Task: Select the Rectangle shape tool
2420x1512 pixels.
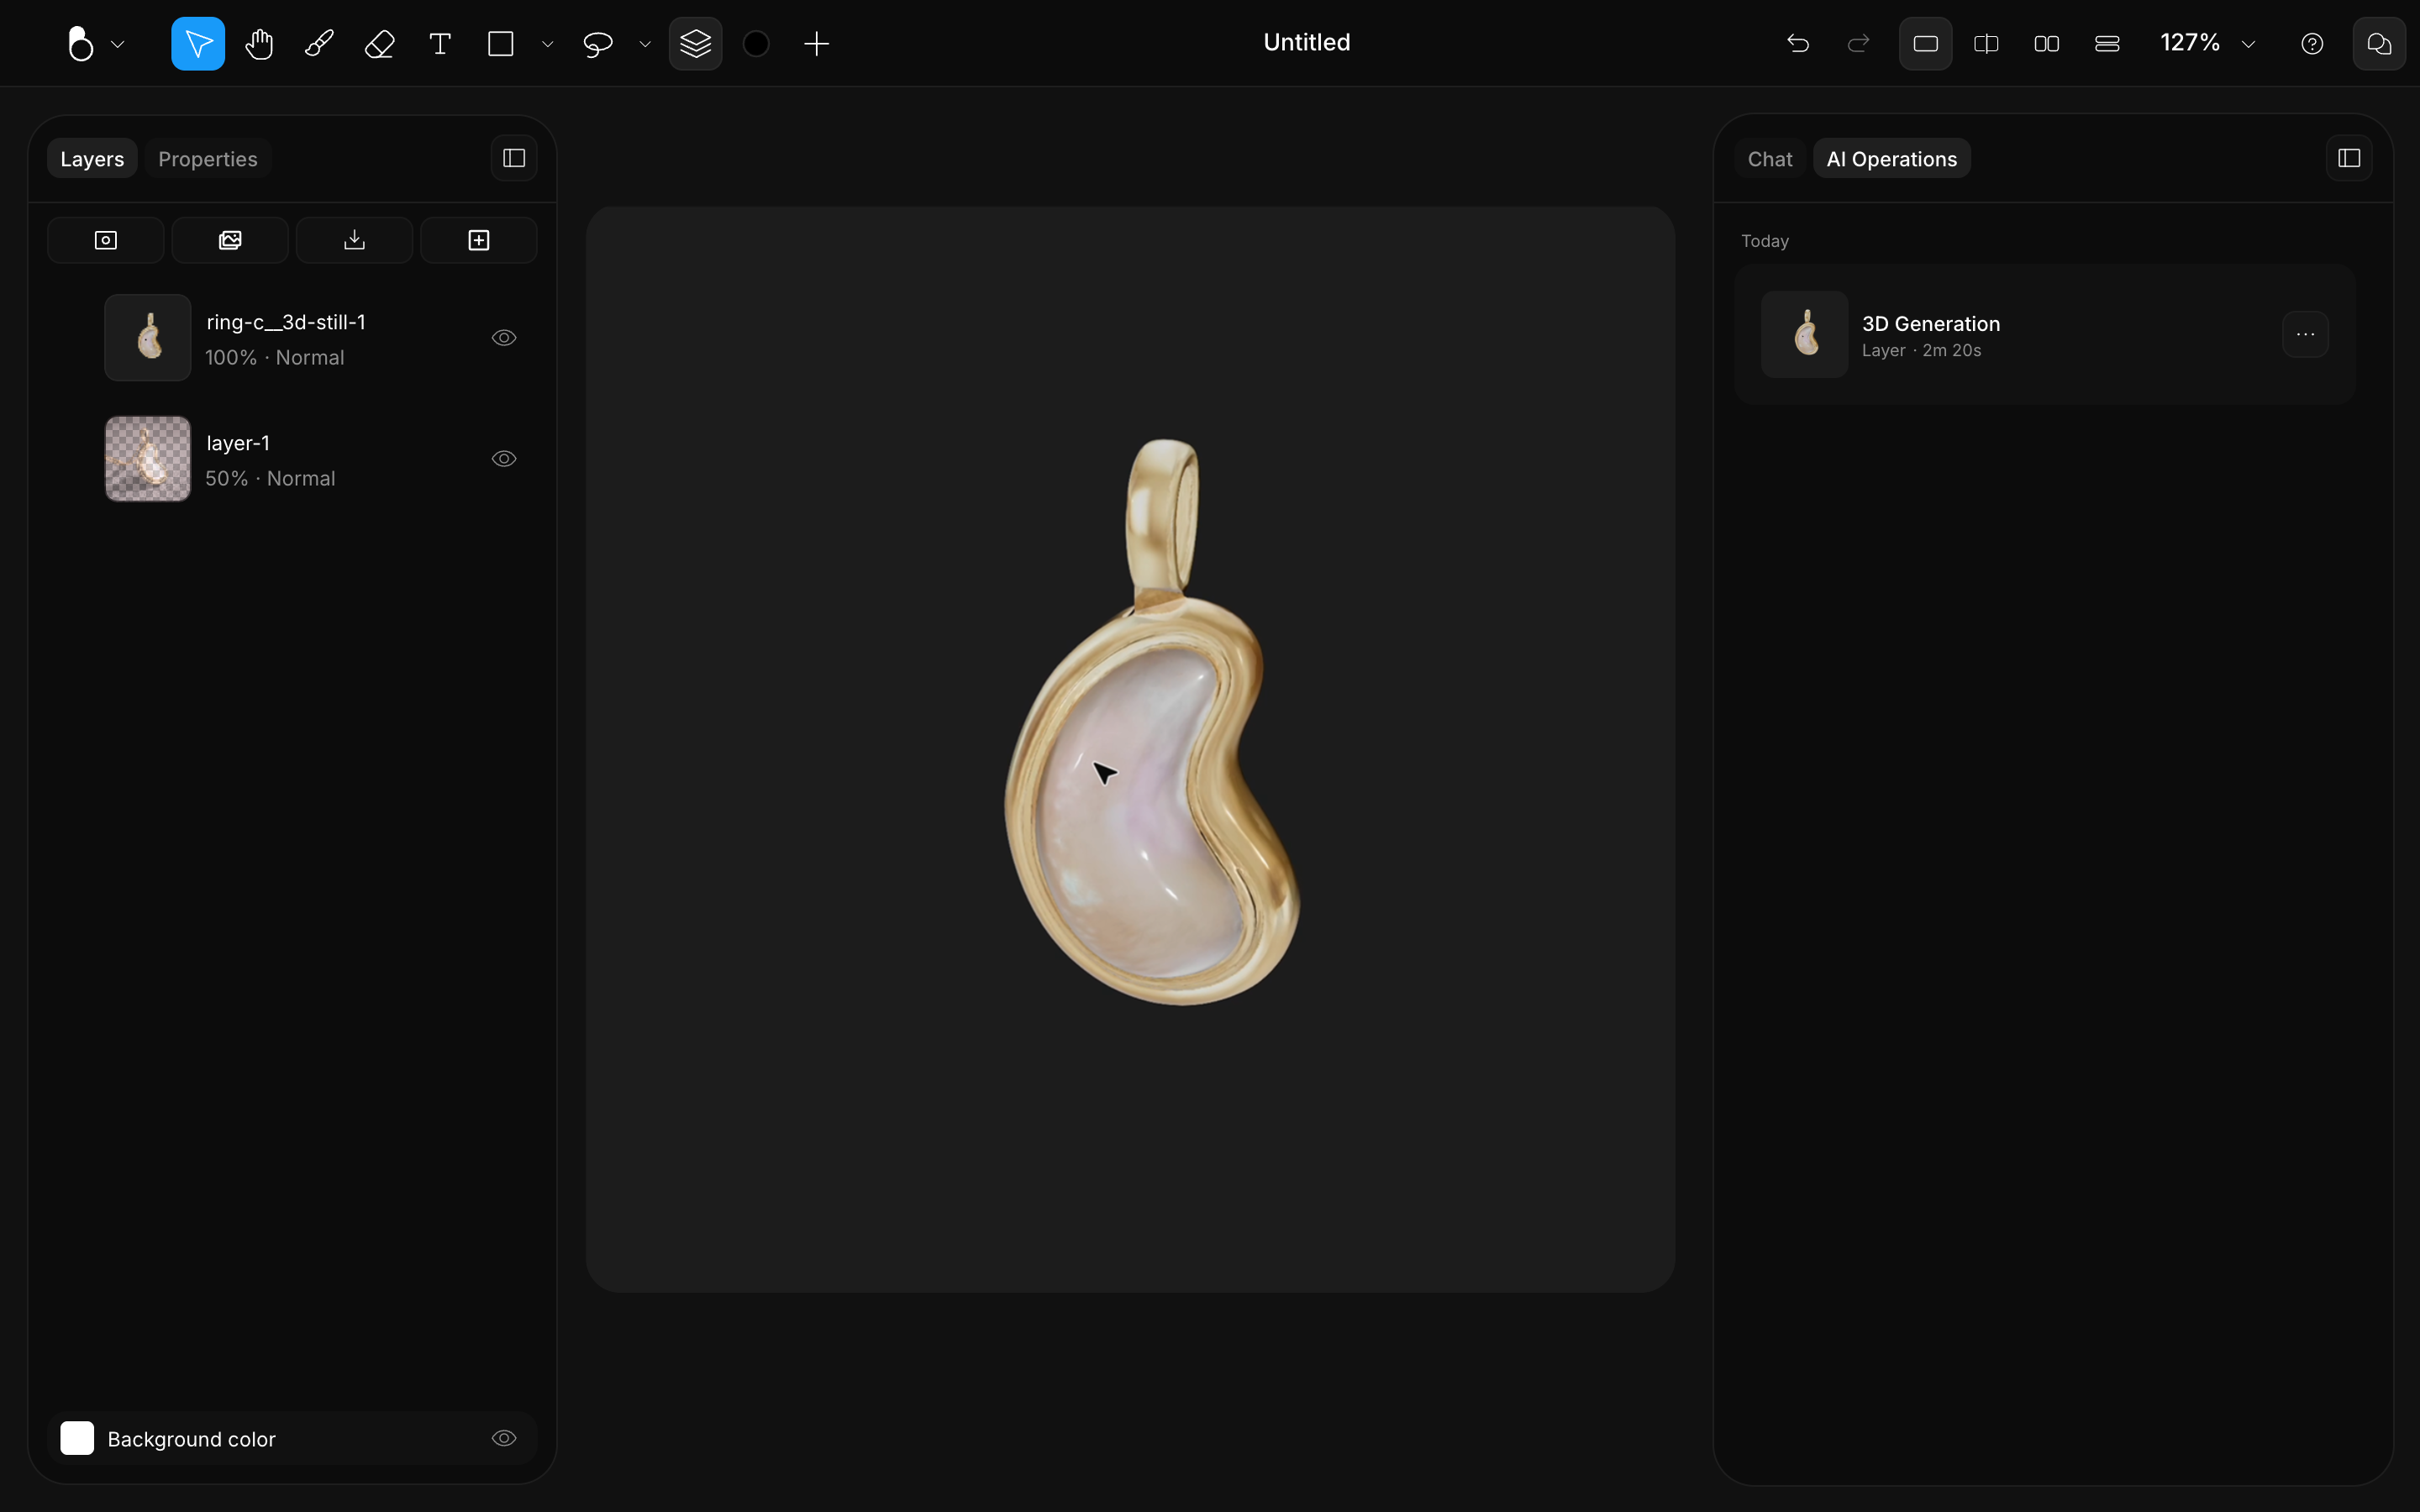Action: [501, 44]
